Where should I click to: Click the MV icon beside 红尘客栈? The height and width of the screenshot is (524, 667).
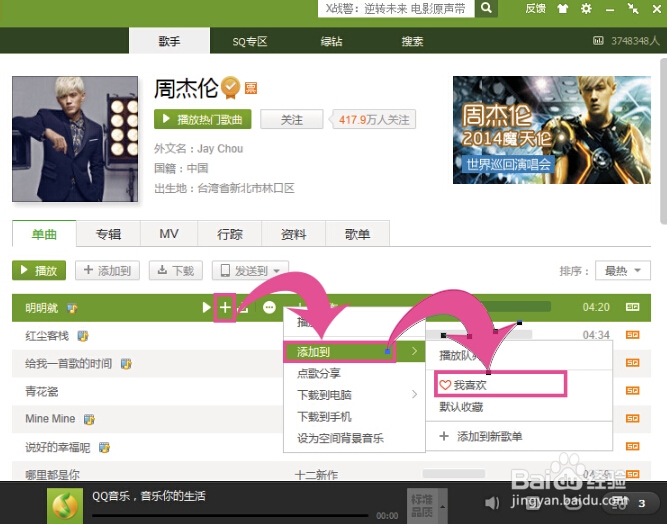[83, 336]
